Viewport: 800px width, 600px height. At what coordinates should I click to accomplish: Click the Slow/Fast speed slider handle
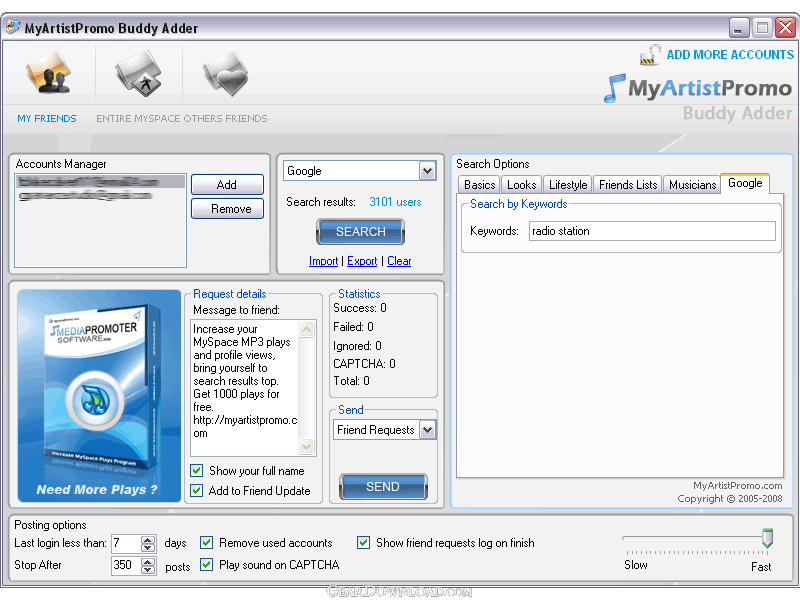click(x=767, y=539)
